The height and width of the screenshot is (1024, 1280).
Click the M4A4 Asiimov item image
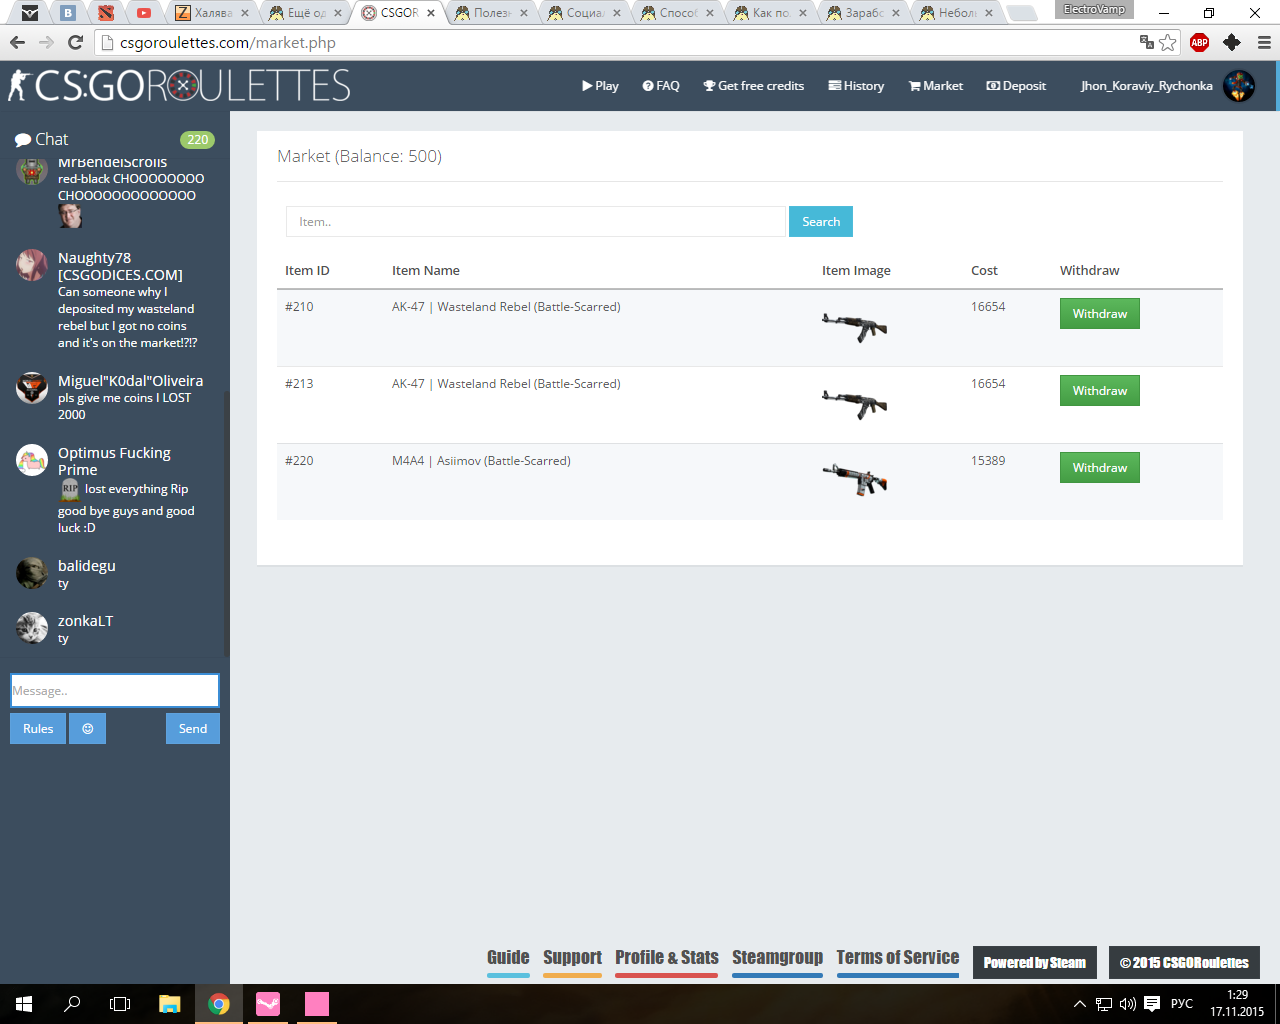[x=855, y=479]
